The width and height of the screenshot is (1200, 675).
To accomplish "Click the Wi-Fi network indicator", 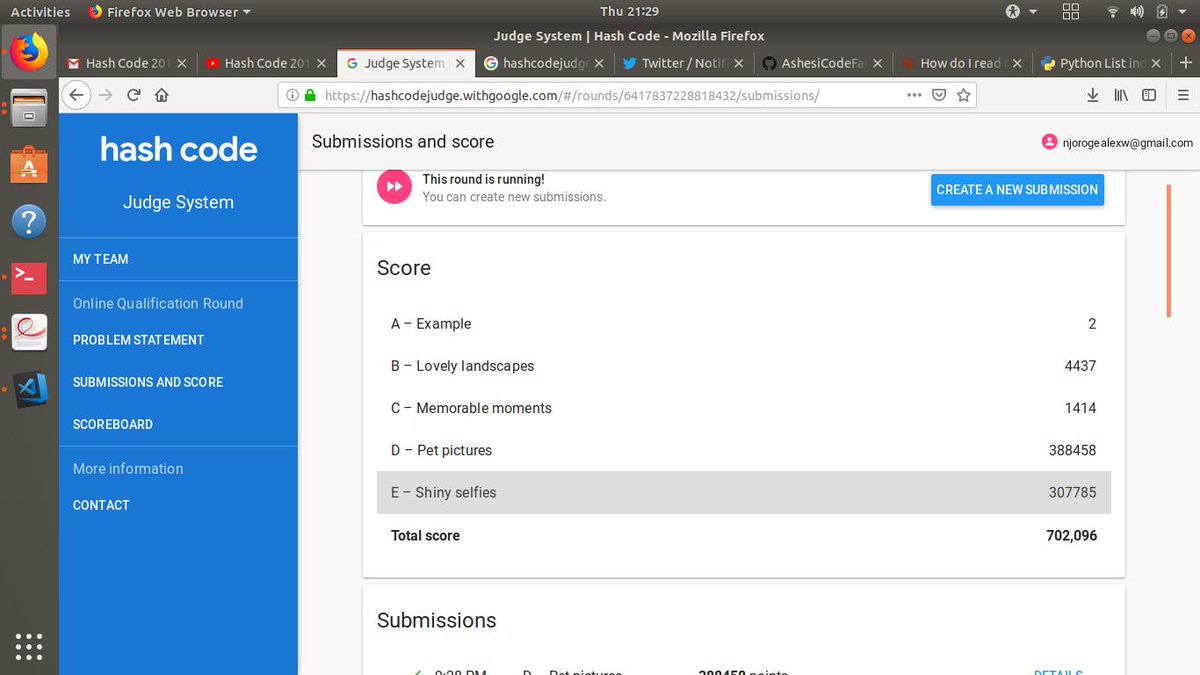I will pyautogui.click(x=1113, y=12).
